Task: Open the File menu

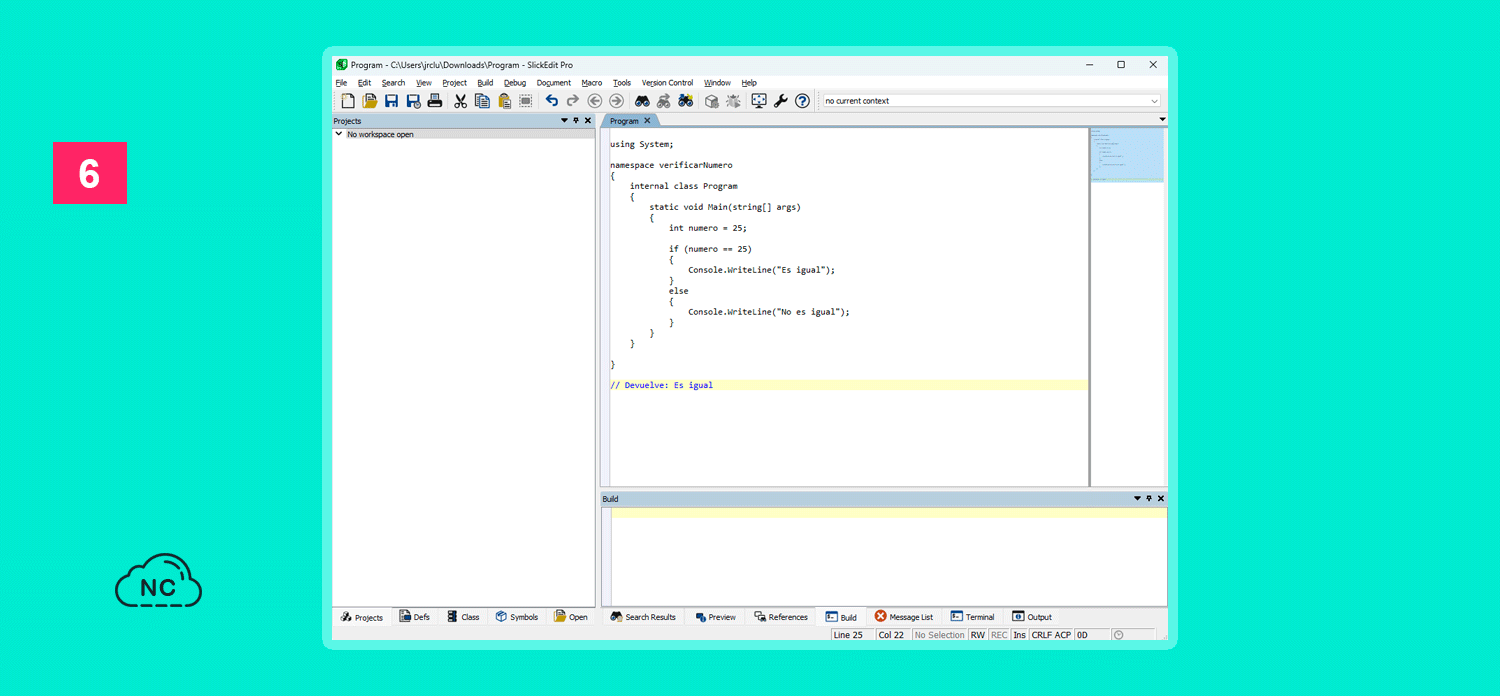Action: click(341, 83)
